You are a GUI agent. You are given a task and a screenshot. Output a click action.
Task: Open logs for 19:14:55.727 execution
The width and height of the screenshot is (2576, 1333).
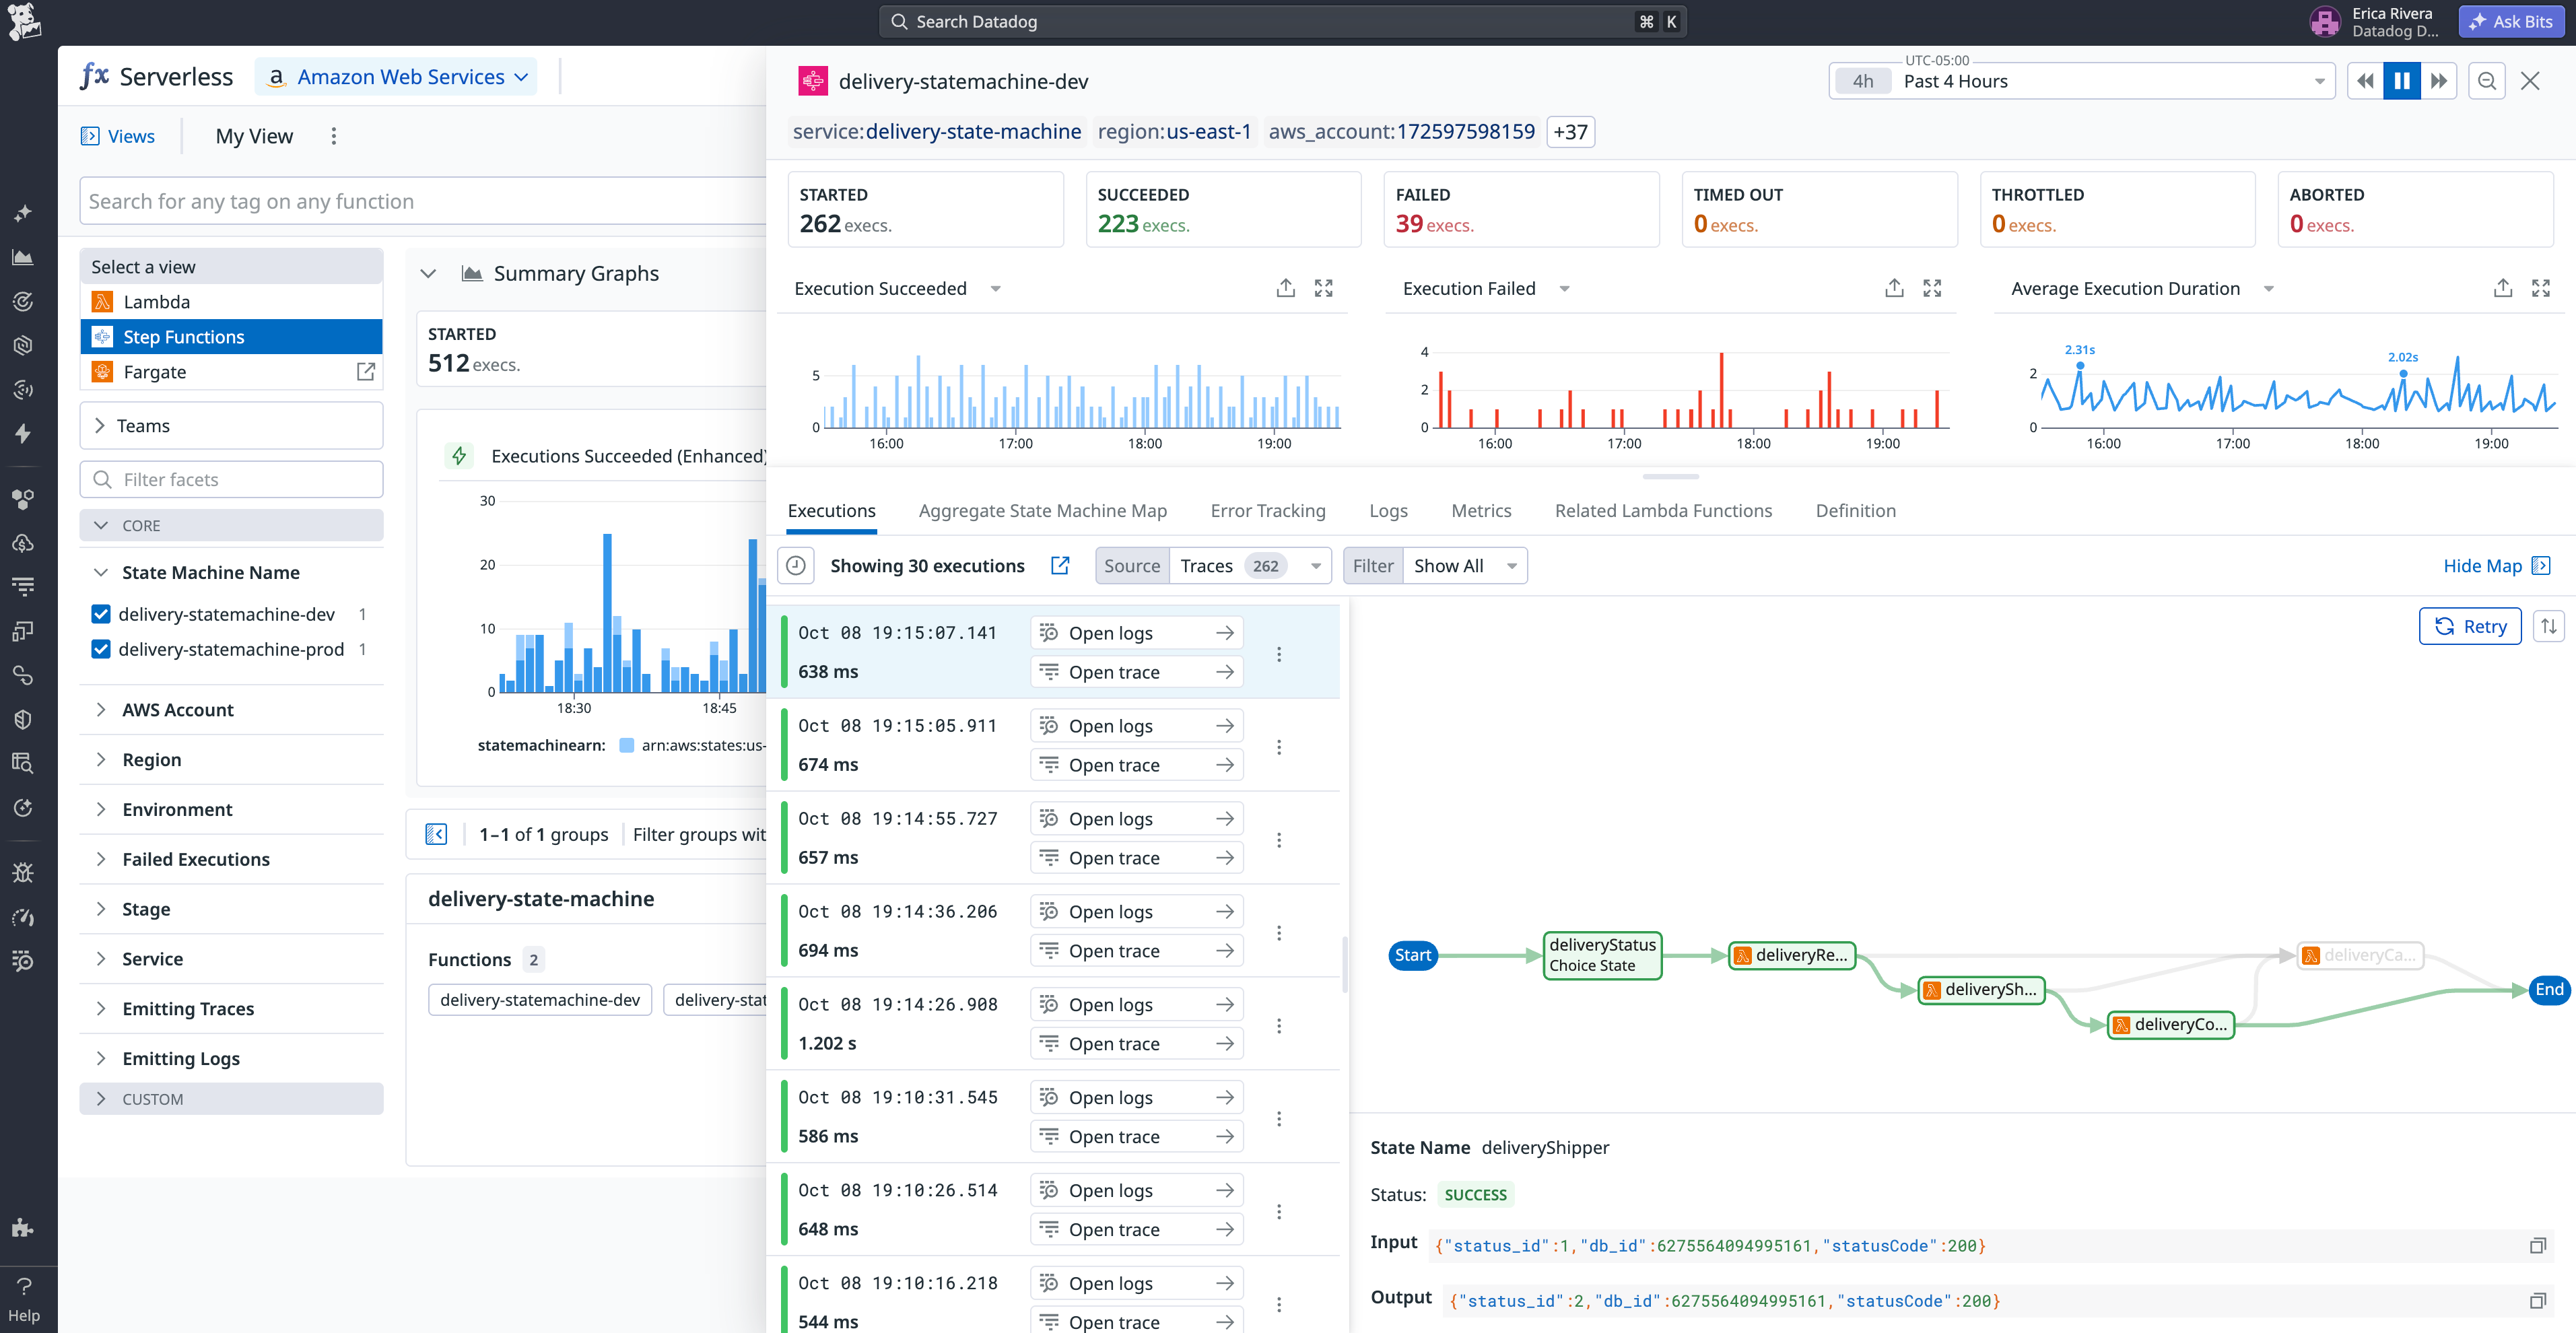[1136, 819]
